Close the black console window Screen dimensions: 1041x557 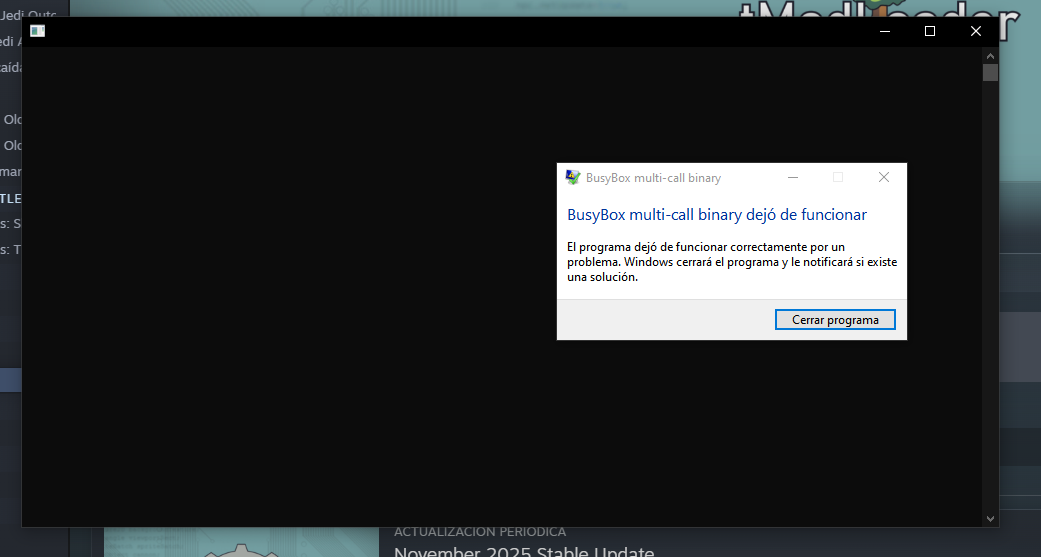click(975, 31)
